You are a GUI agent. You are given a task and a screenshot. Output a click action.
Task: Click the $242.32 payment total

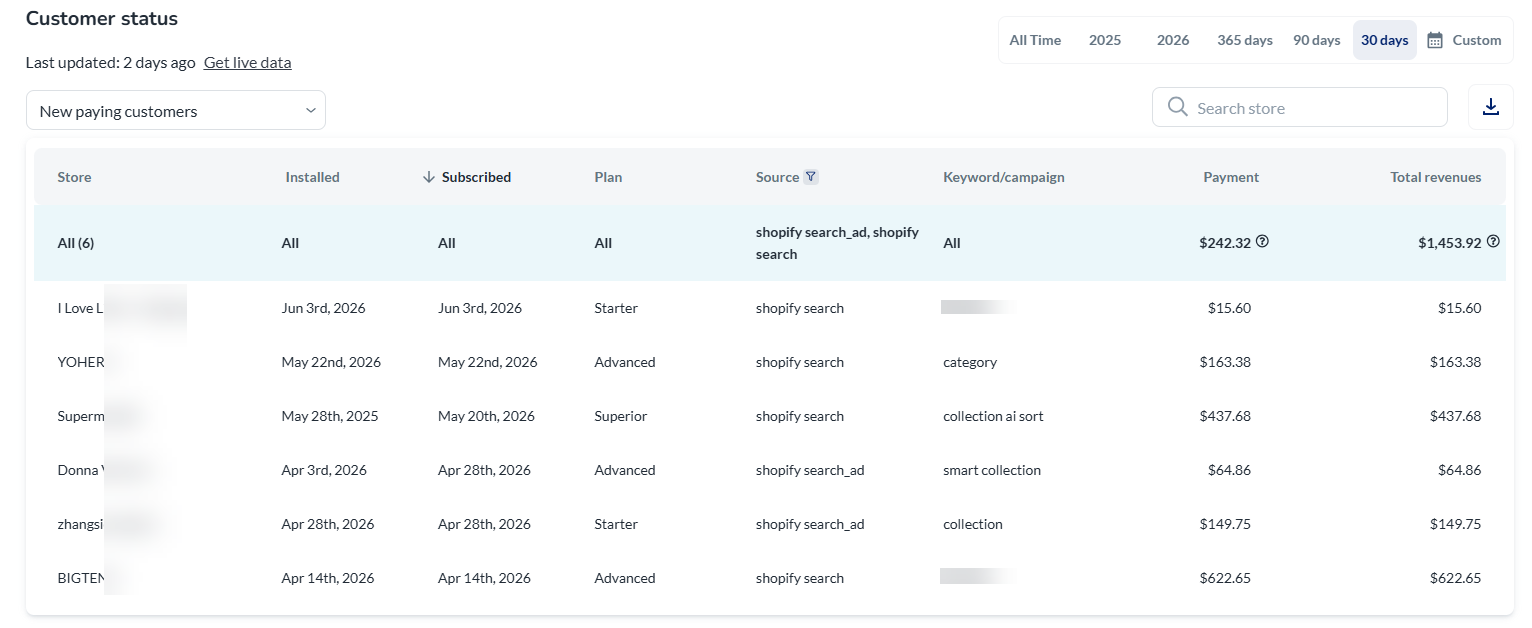coord(1225,242)
